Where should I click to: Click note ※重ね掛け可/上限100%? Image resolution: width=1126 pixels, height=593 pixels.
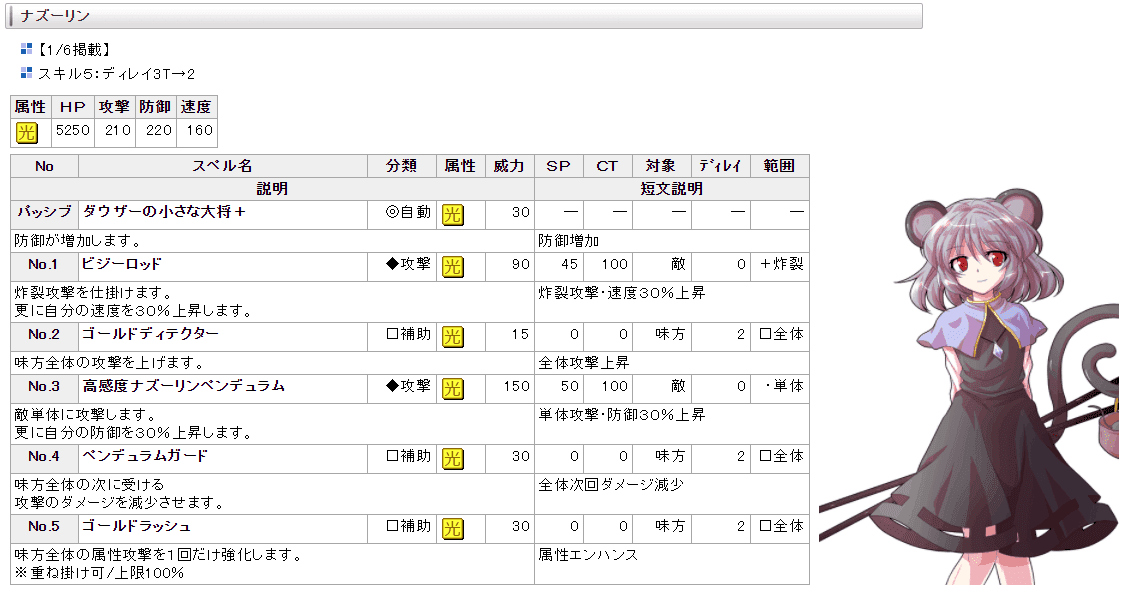(x=99, y=573)
